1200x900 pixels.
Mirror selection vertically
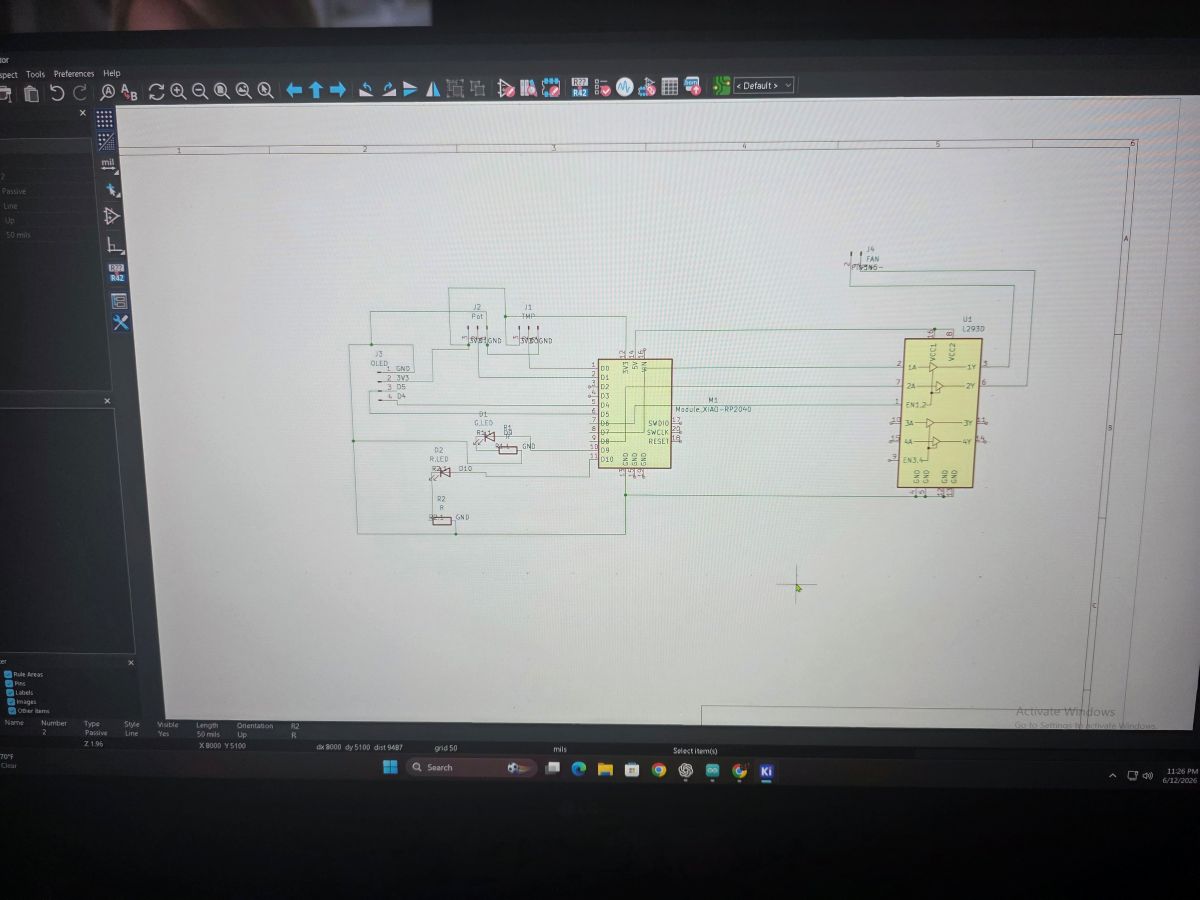[x=410, y=89]
